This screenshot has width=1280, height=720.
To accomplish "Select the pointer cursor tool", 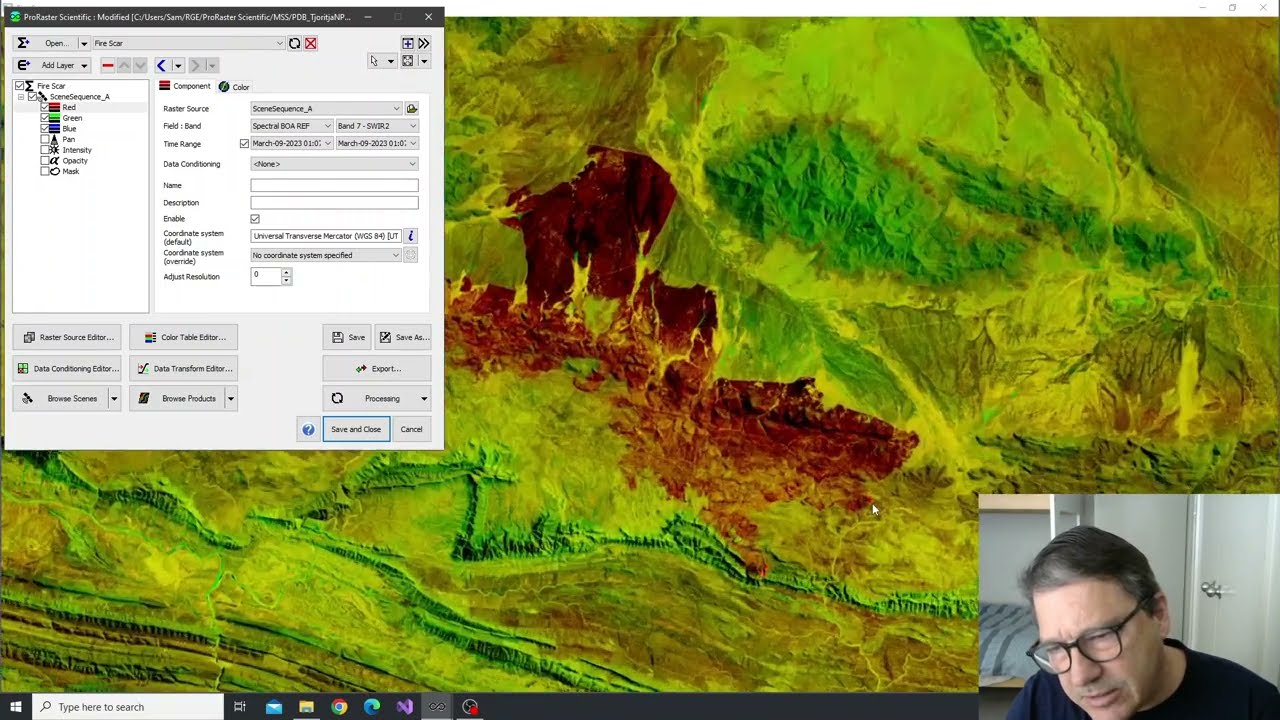I will coord(374,62).
